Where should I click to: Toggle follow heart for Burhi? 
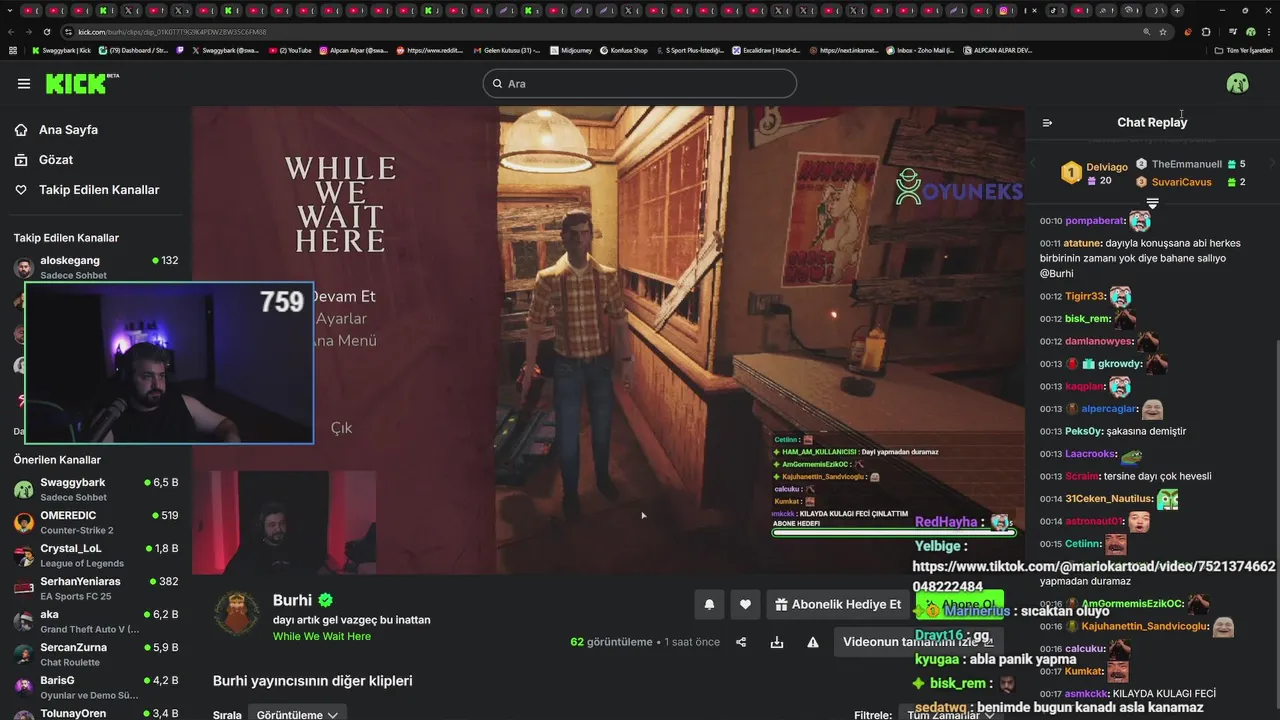point(745,604)
